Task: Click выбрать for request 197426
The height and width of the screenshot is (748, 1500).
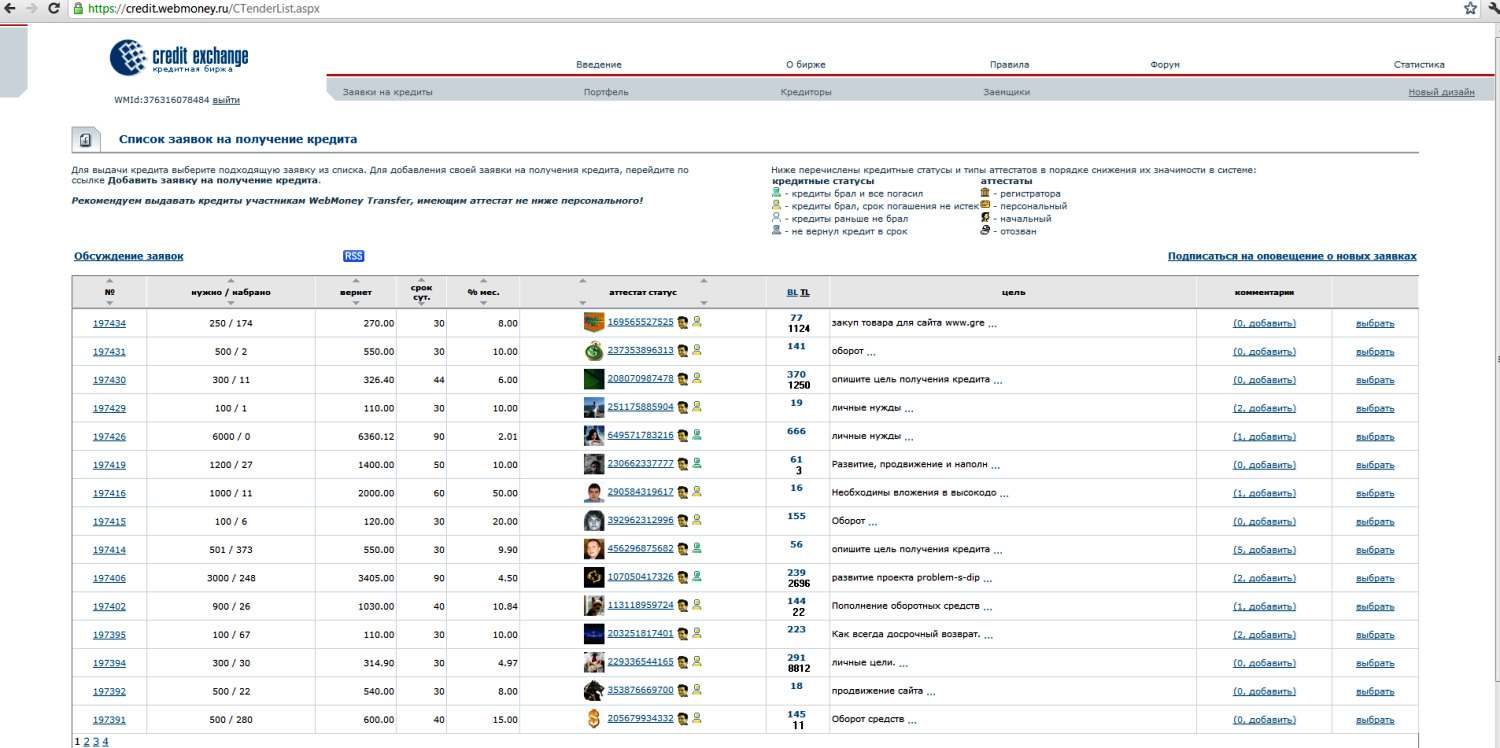Action: [1374, 436]
